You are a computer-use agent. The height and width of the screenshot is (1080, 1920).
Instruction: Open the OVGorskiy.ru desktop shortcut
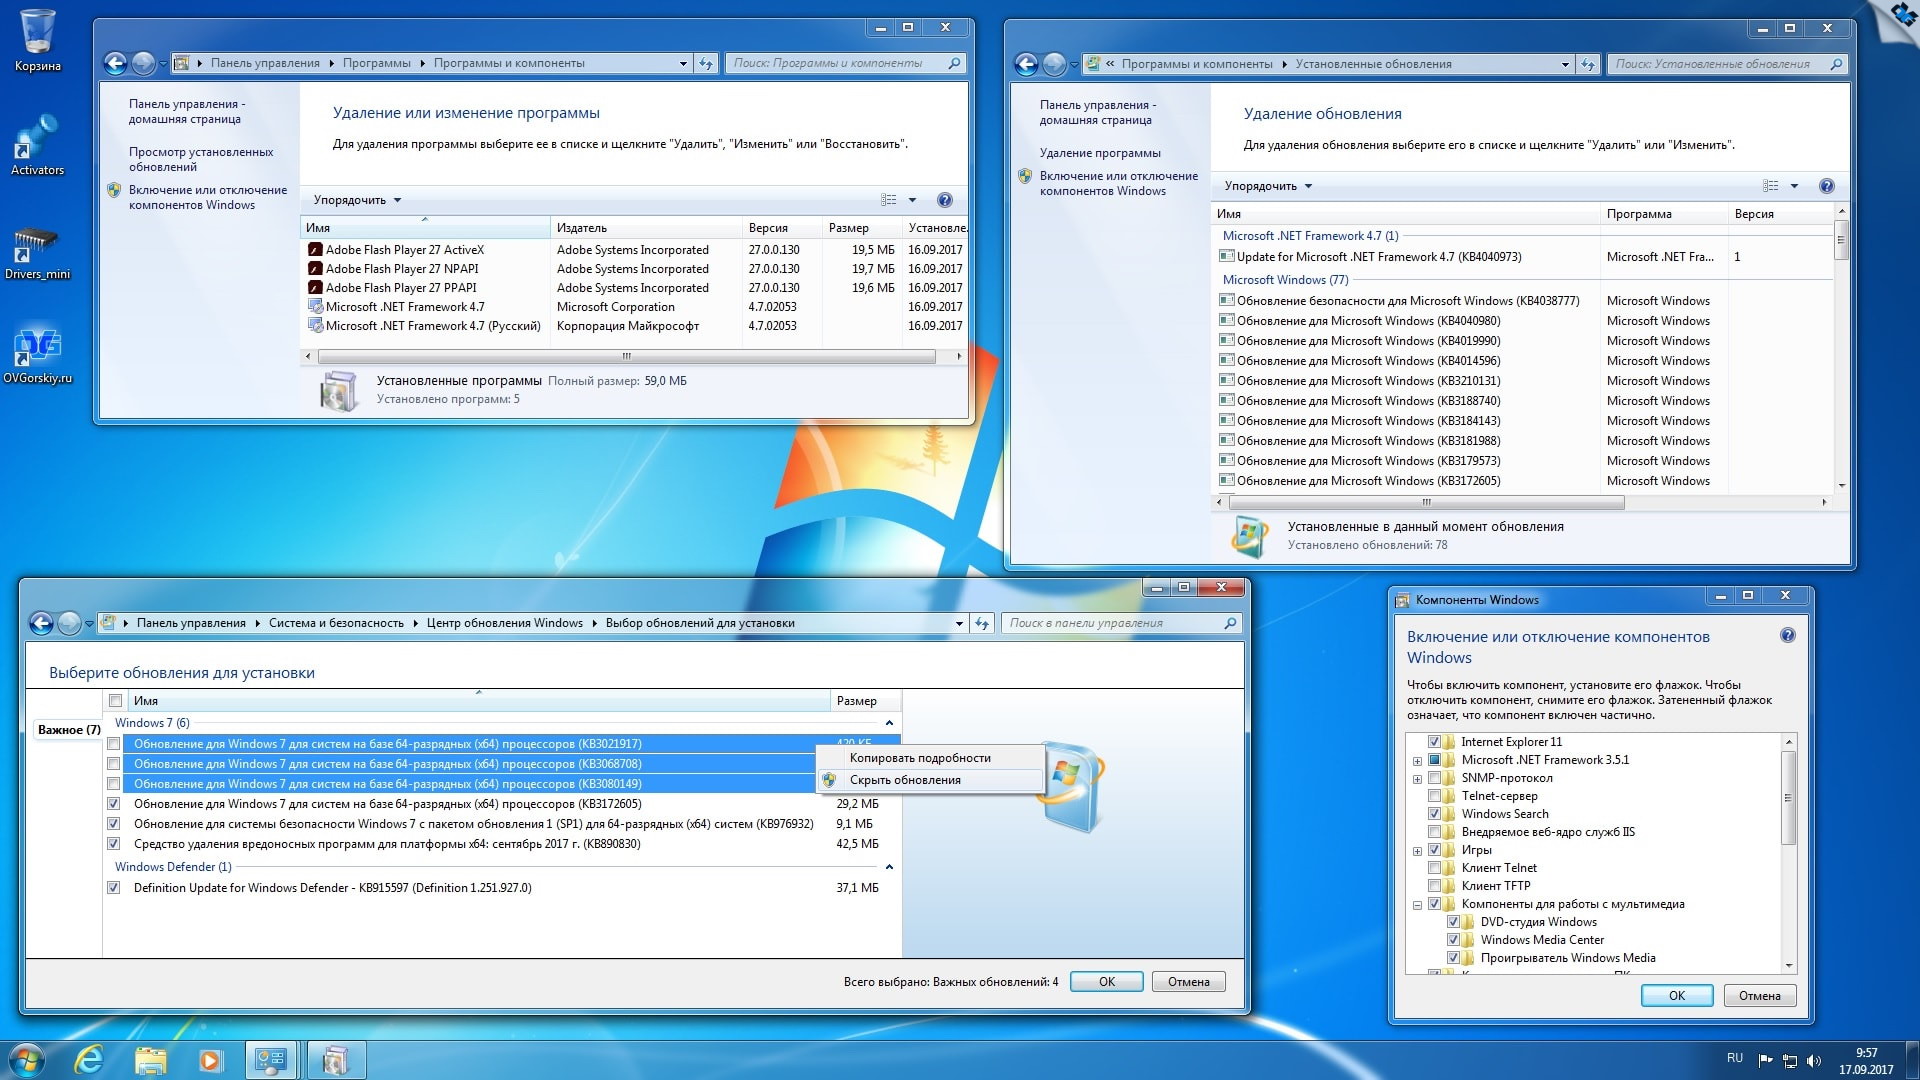[37, 349]
